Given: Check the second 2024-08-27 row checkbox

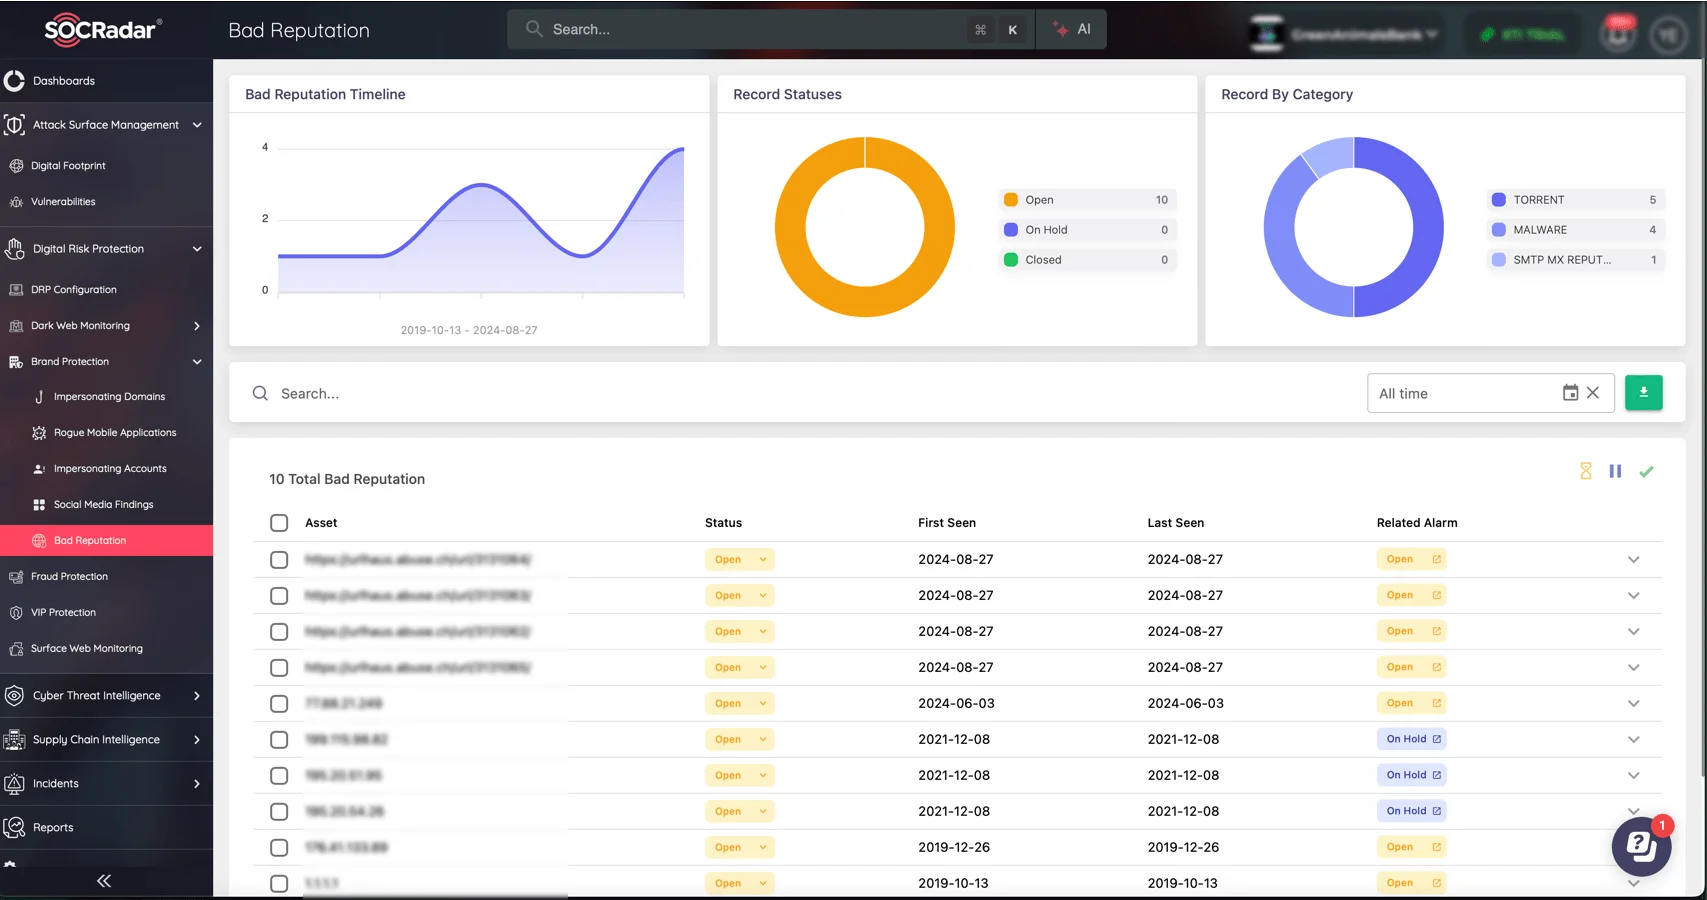Looking at the screenshot, I should pos(279,596).
